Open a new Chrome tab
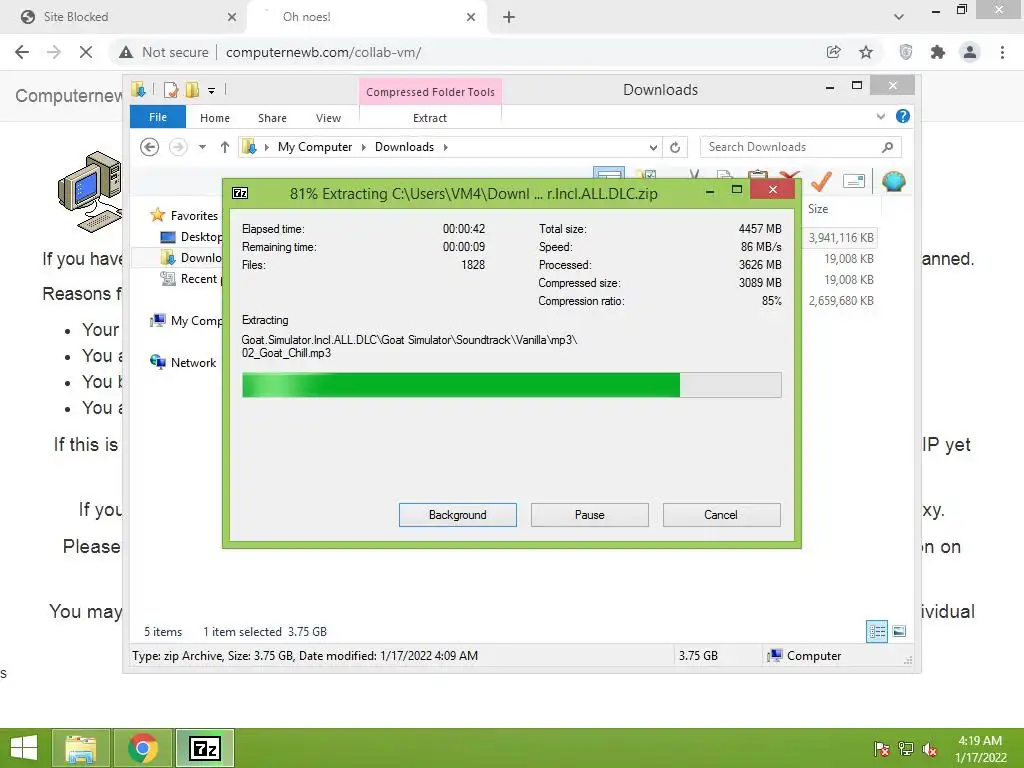This screenshot has width=1024, height=768. tap(509, 17)
